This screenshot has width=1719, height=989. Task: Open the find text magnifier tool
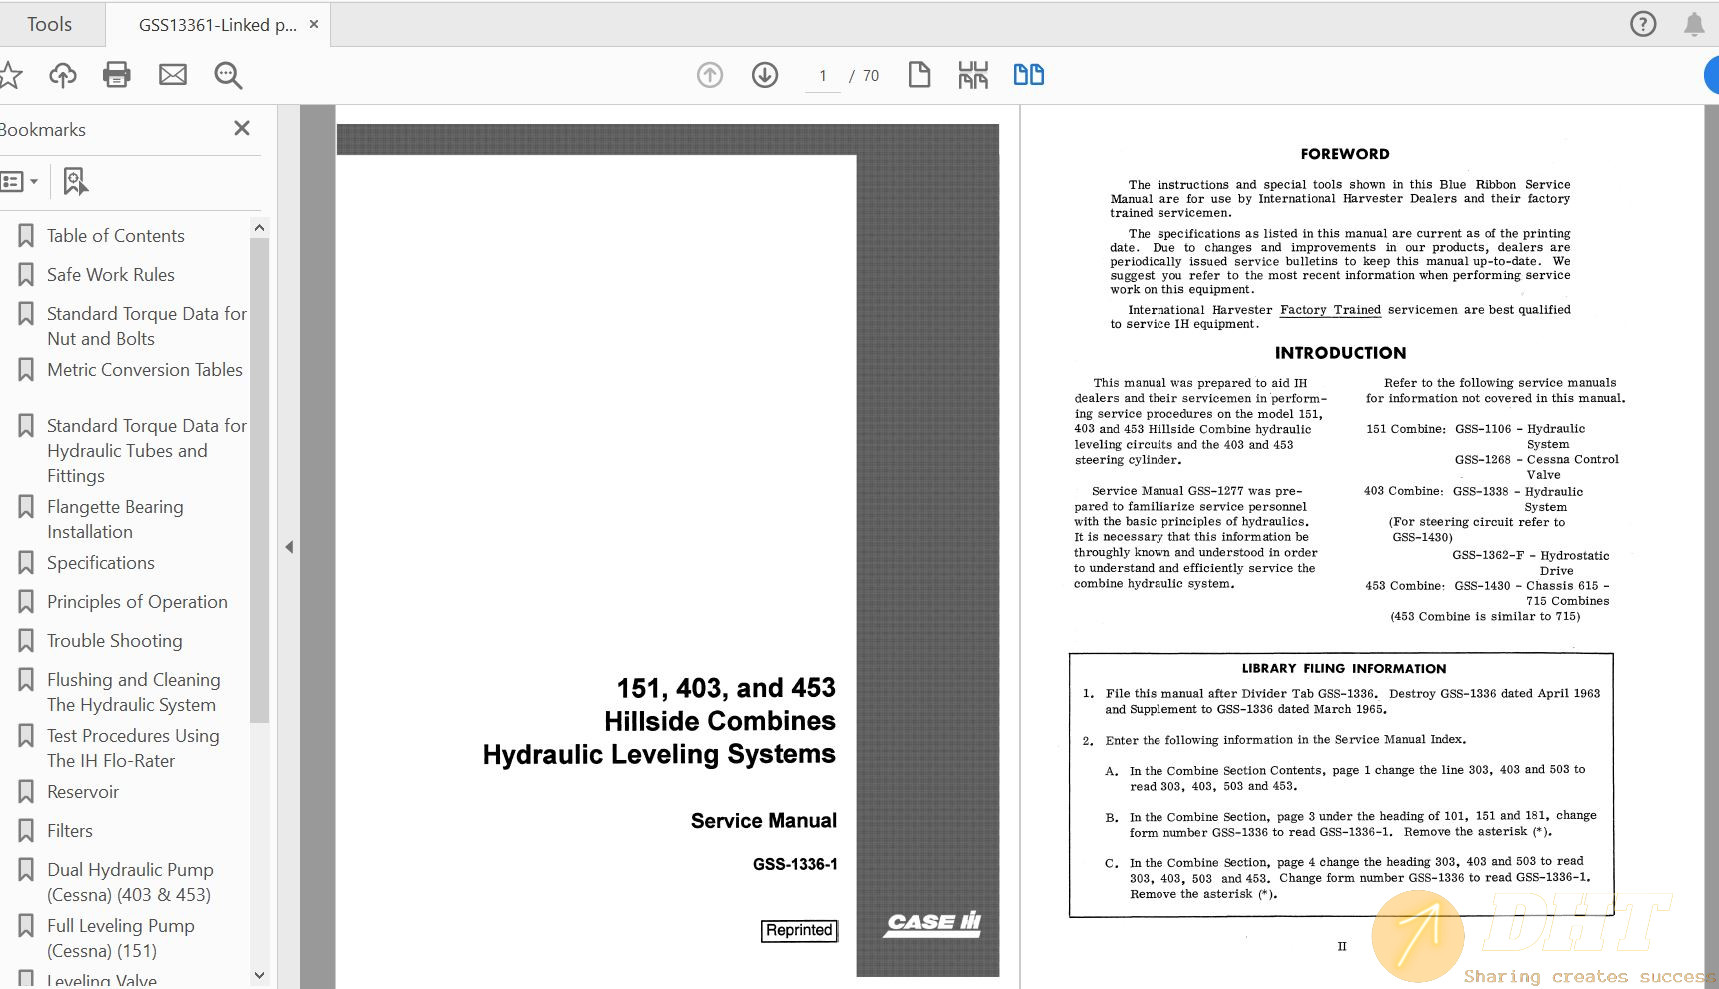click(x=228, y=75)
